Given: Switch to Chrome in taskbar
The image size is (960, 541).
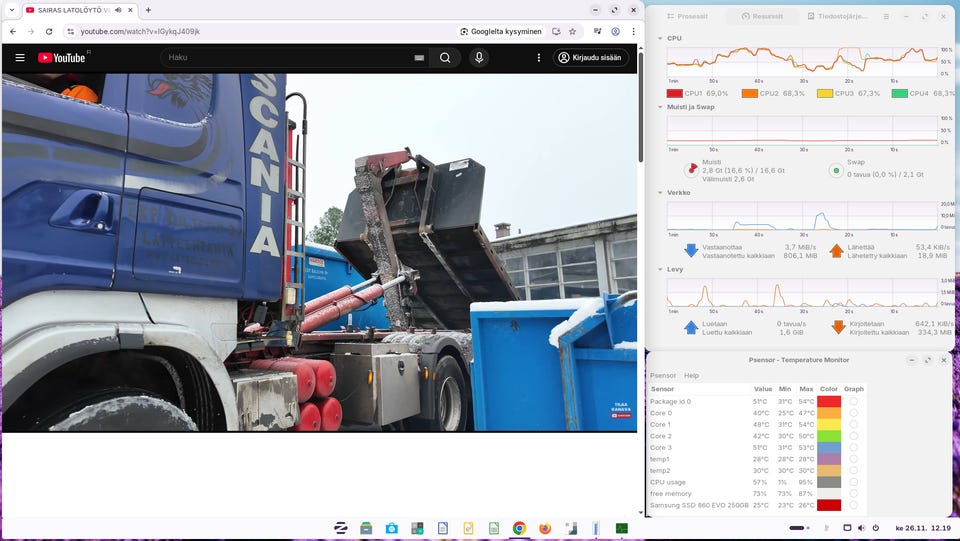Looking at the screenshot, I should click(x=519, y=528).
